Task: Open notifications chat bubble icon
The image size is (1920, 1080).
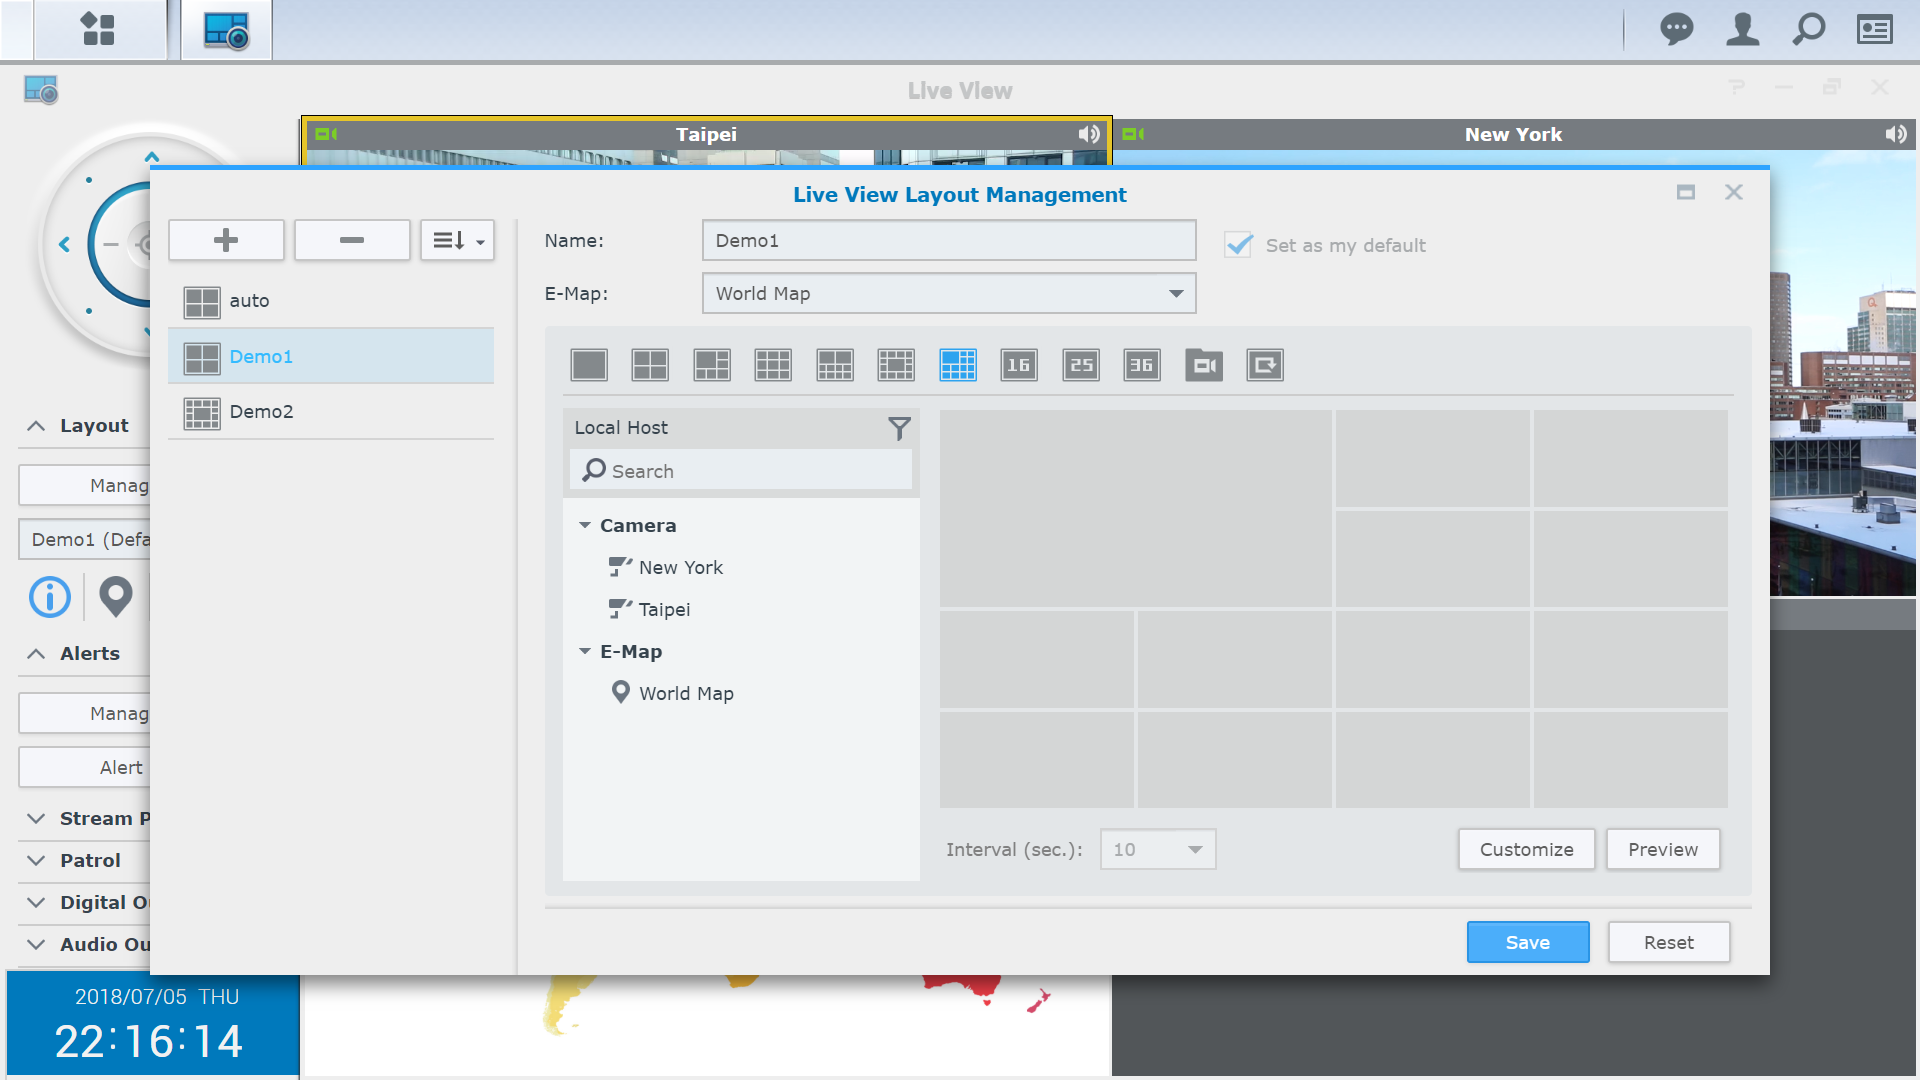Action: [1677, 29]
